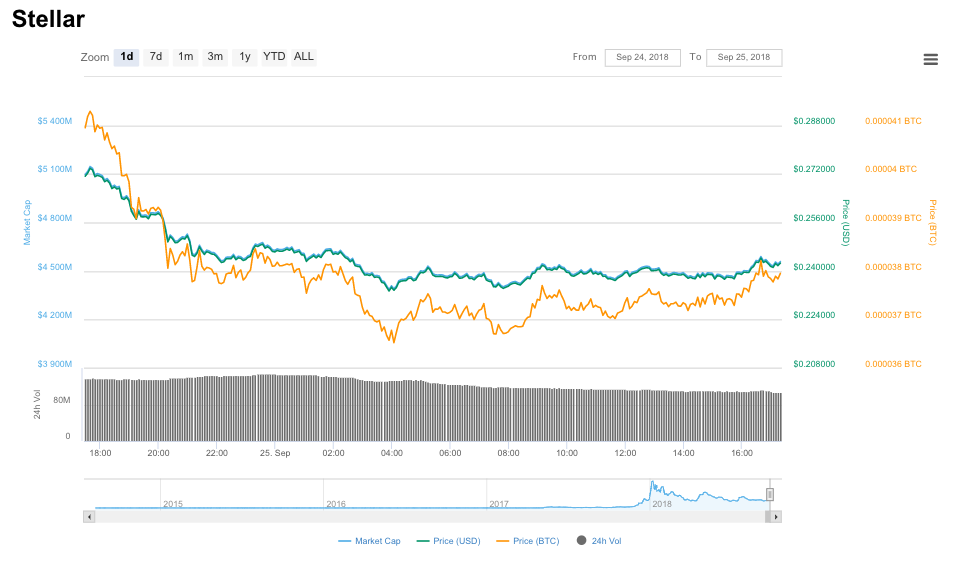Select the 1y zoom range
The image size is (956, 564).
244,57
